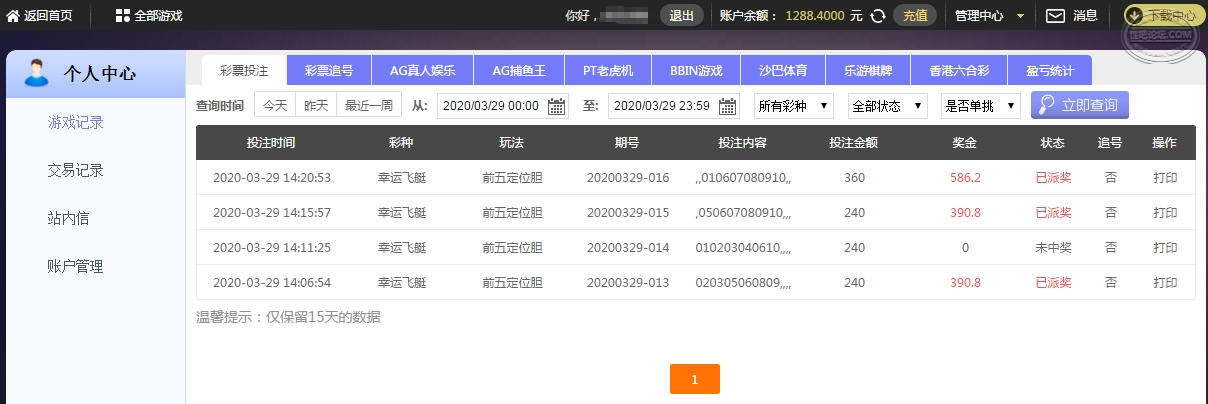The image size is (1208, 404).
Task: Open the end date calendar icon
Action: click(x=727, y=106)
